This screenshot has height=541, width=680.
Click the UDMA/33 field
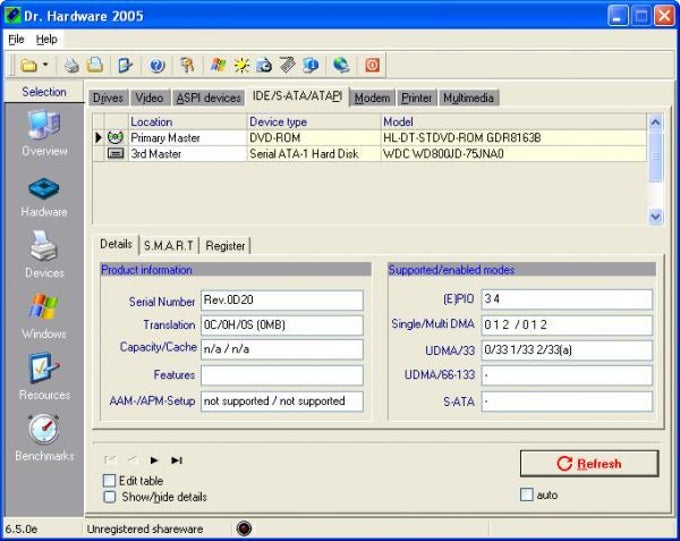click(567, 350)
